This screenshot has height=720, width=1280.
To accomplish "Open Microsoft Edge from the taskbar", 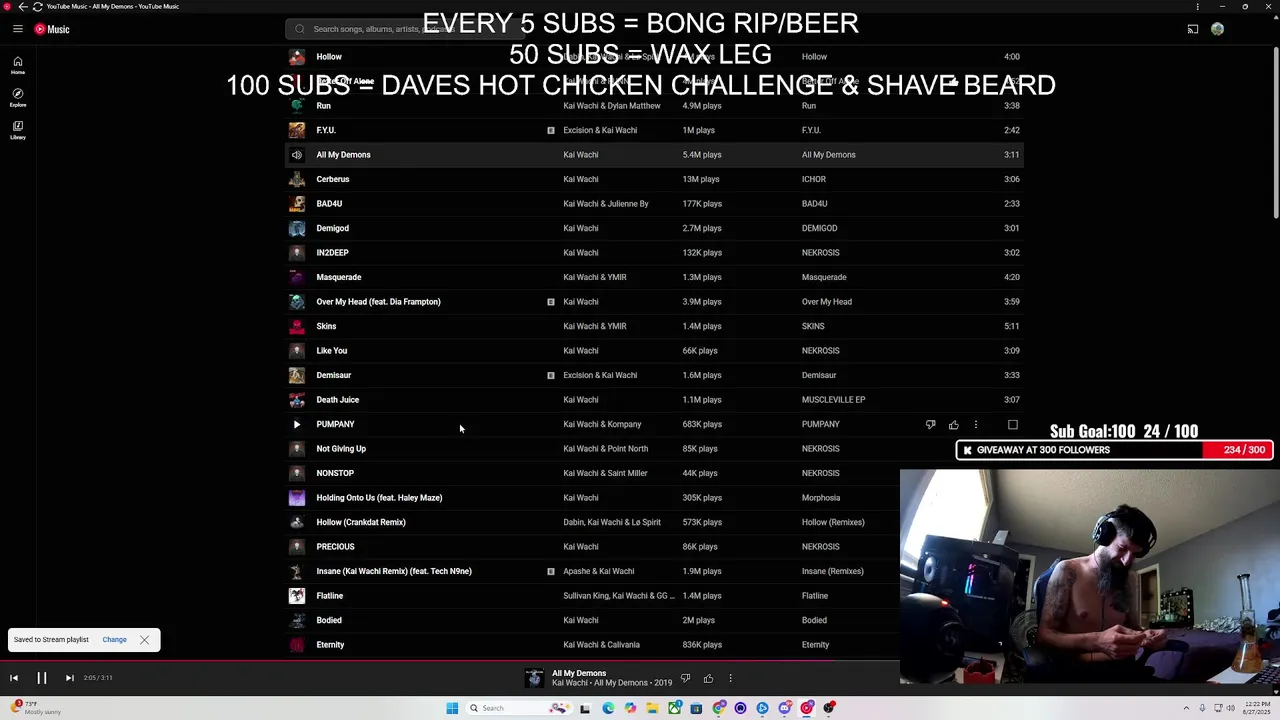I will pyautogui.click(x=608, y=708).
